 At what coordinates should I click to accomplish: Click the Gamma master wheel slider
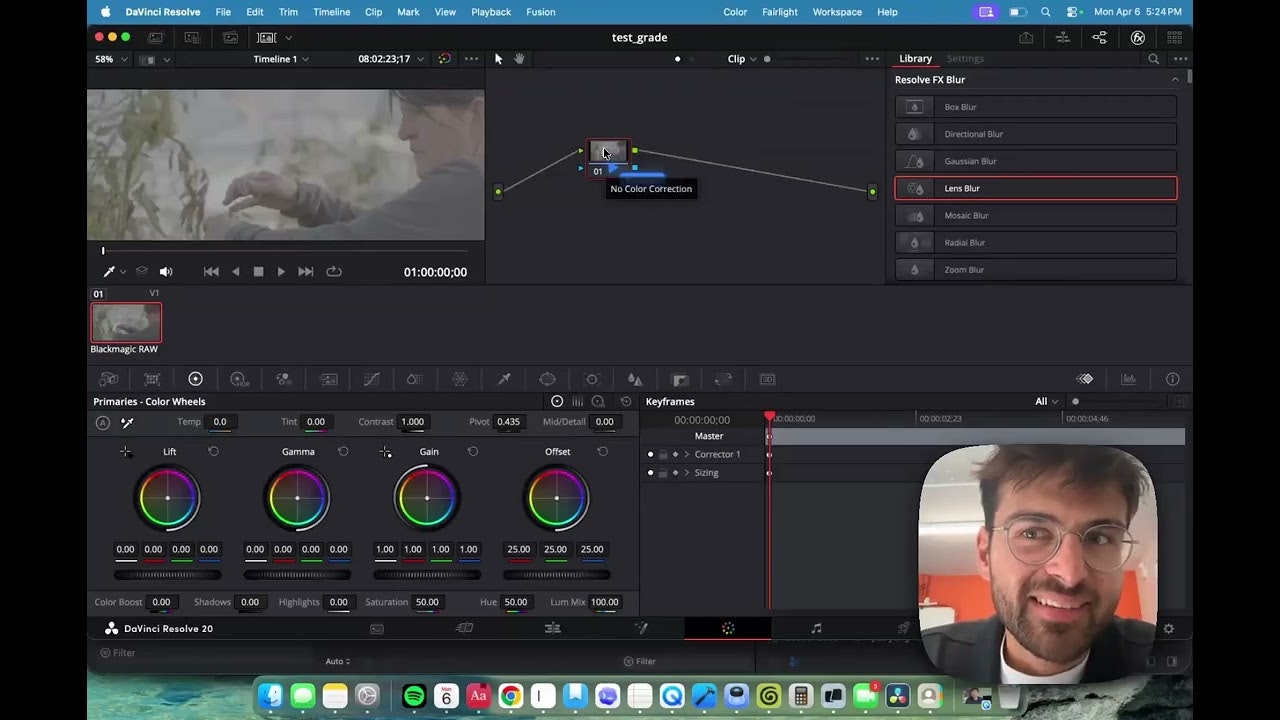tap(297, 575)
